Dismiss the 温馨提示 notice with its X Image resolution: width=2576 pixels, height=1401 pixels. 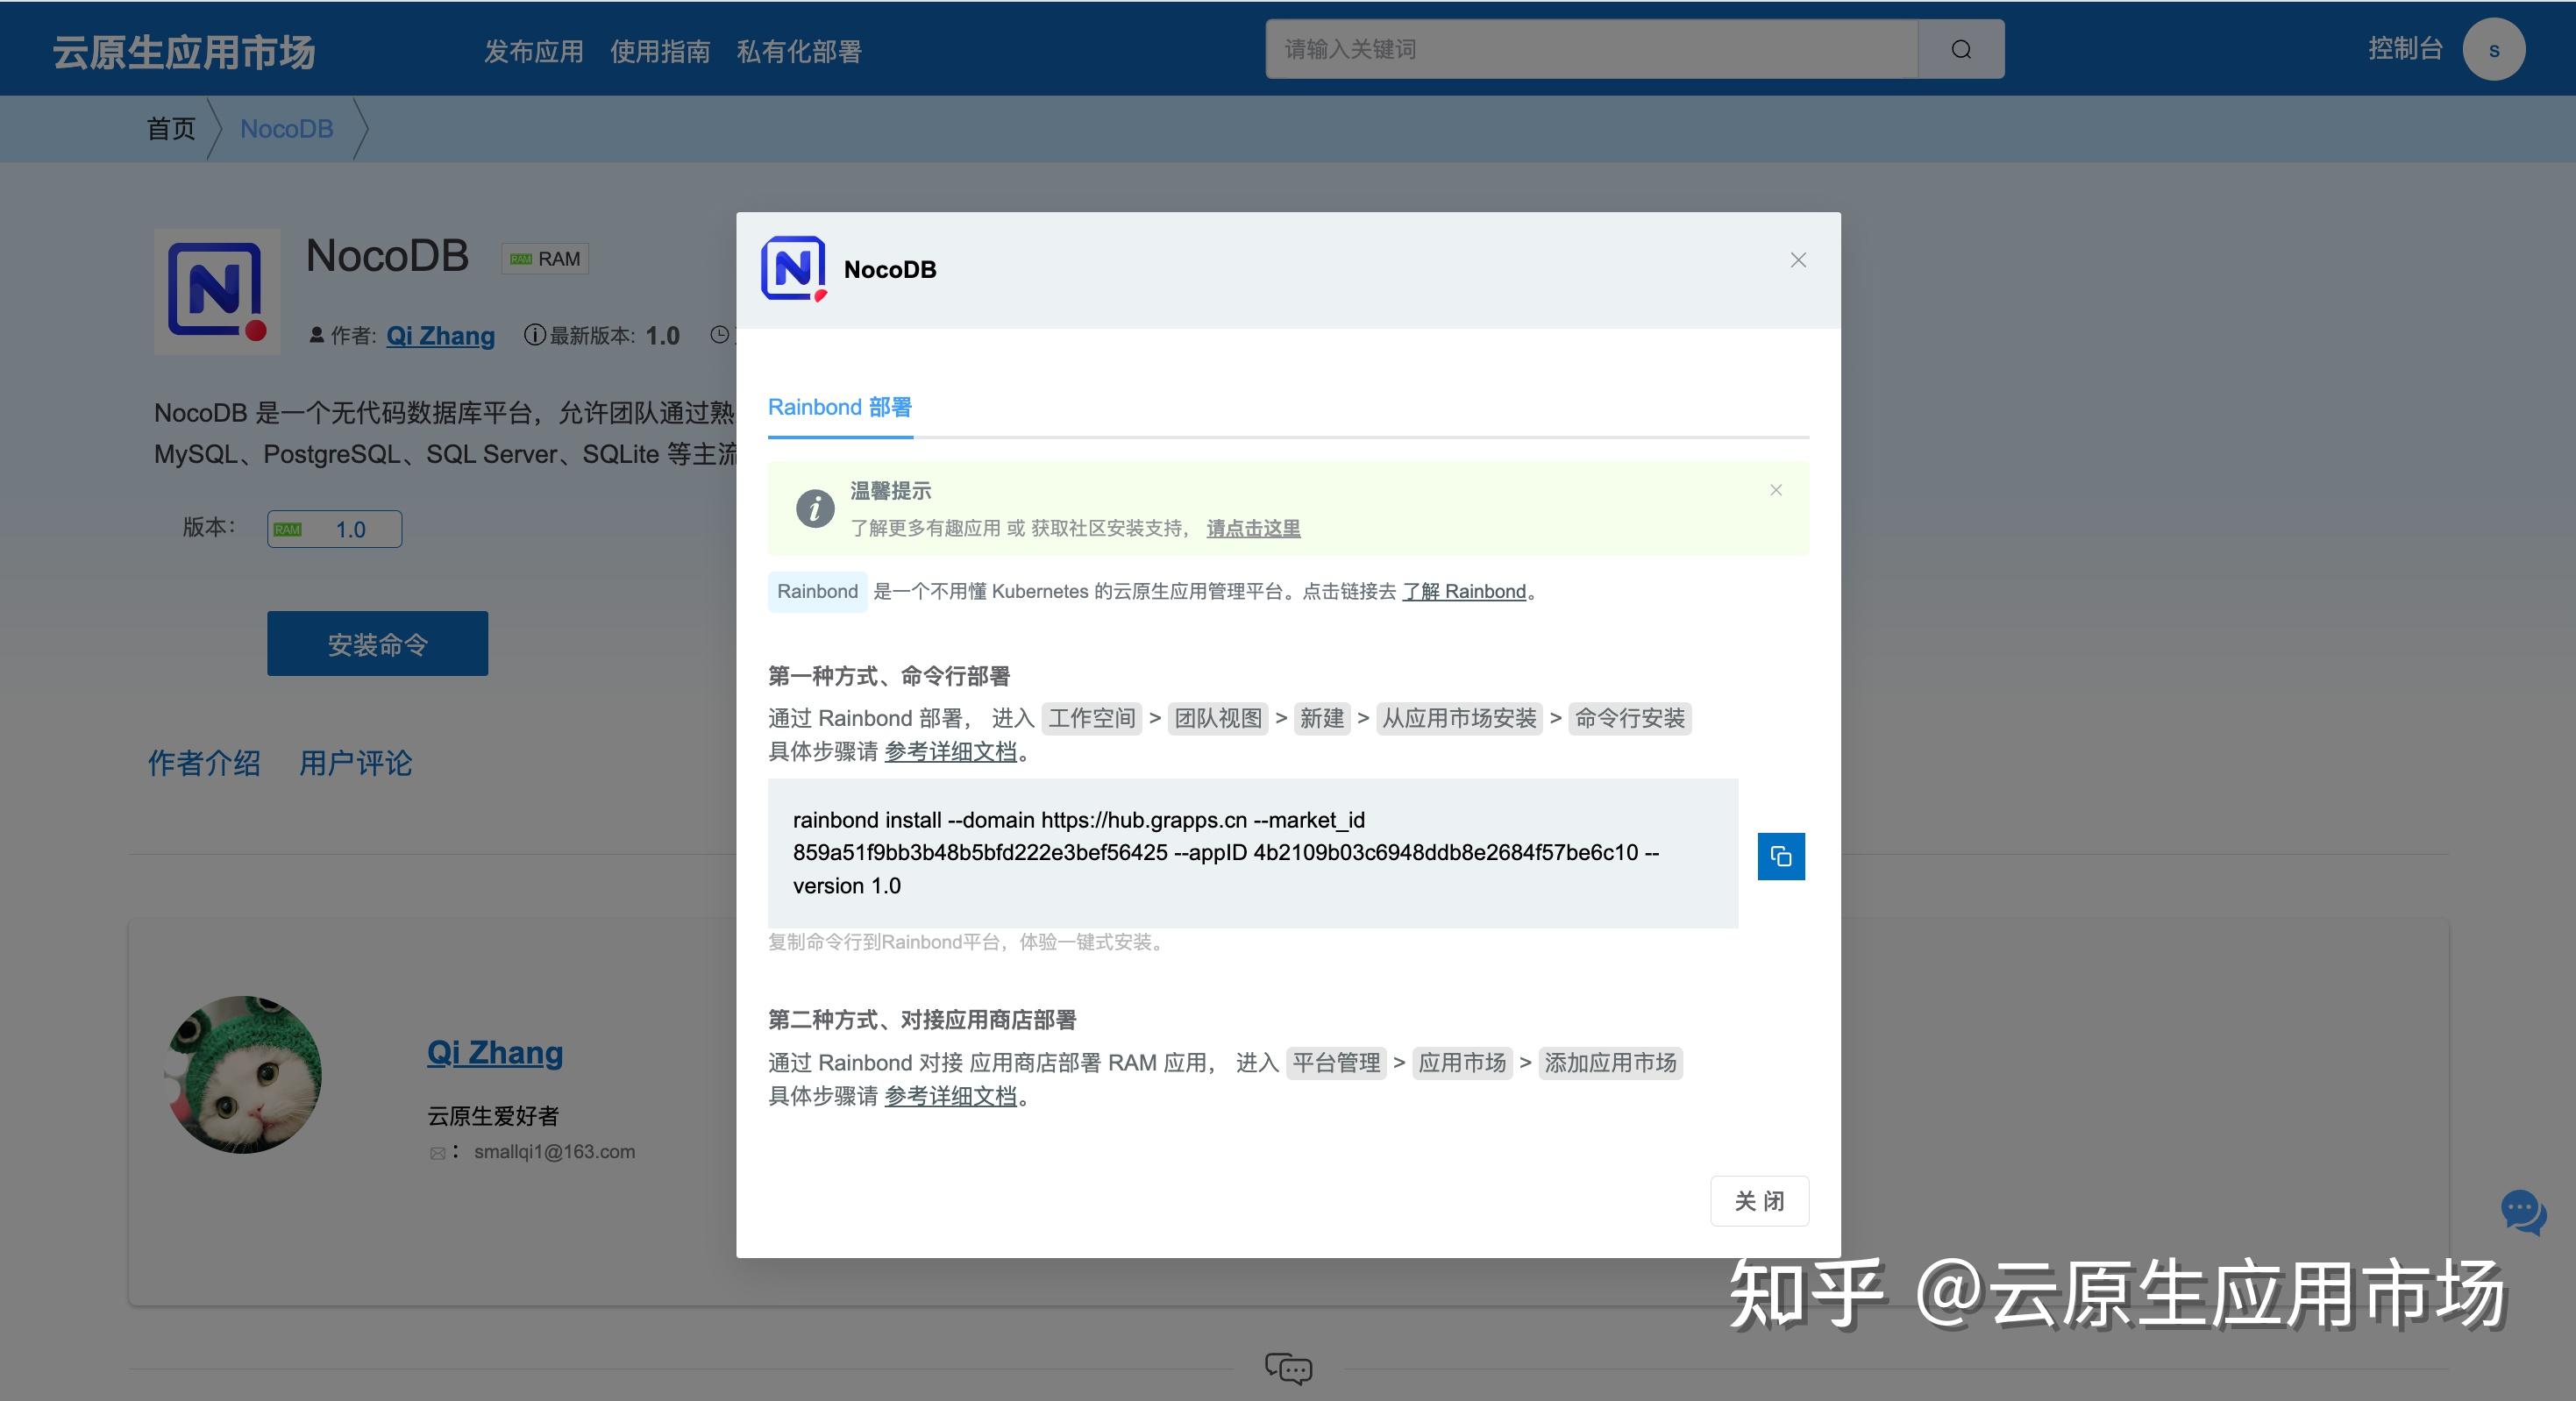click(1776, 490)
